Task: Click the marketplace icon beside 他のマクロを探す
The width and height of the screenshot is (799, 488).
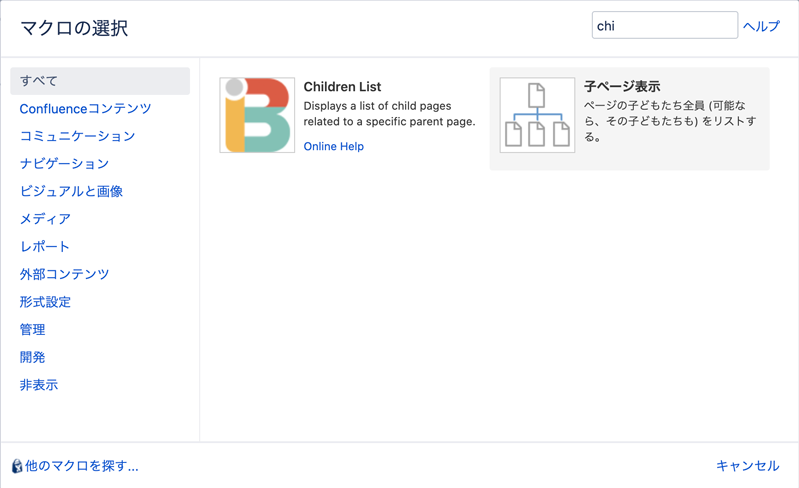Action: coord(17,466)
